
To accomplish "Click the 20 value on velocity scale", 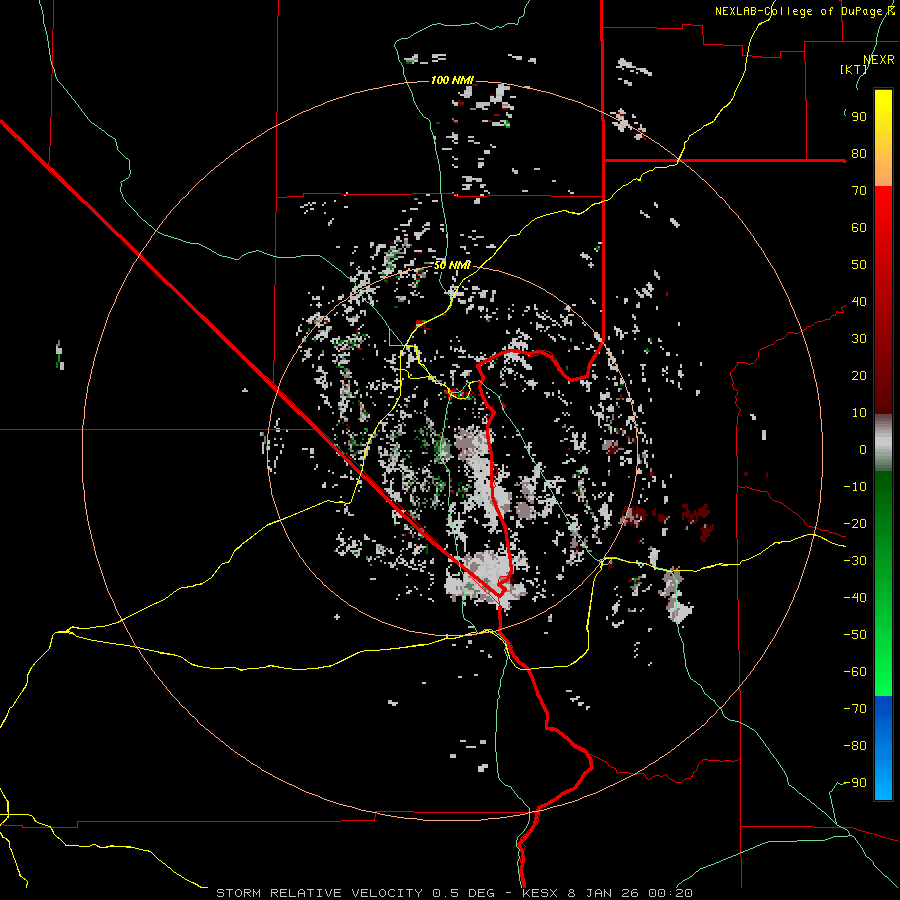I will coord(859,376).
